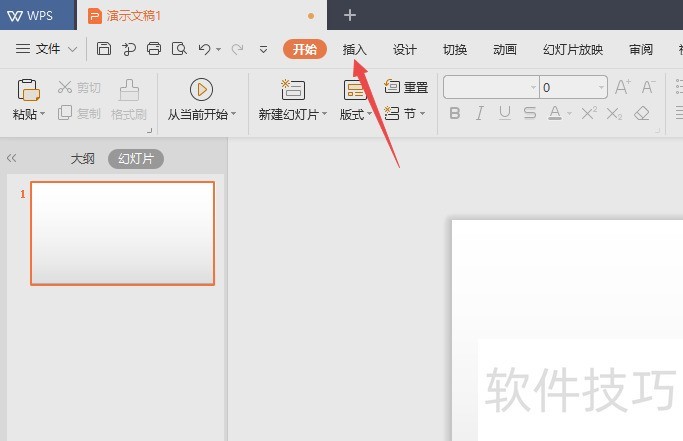Toggle Underline formatting
Screen dimensions: 683x441
(504, 114)
